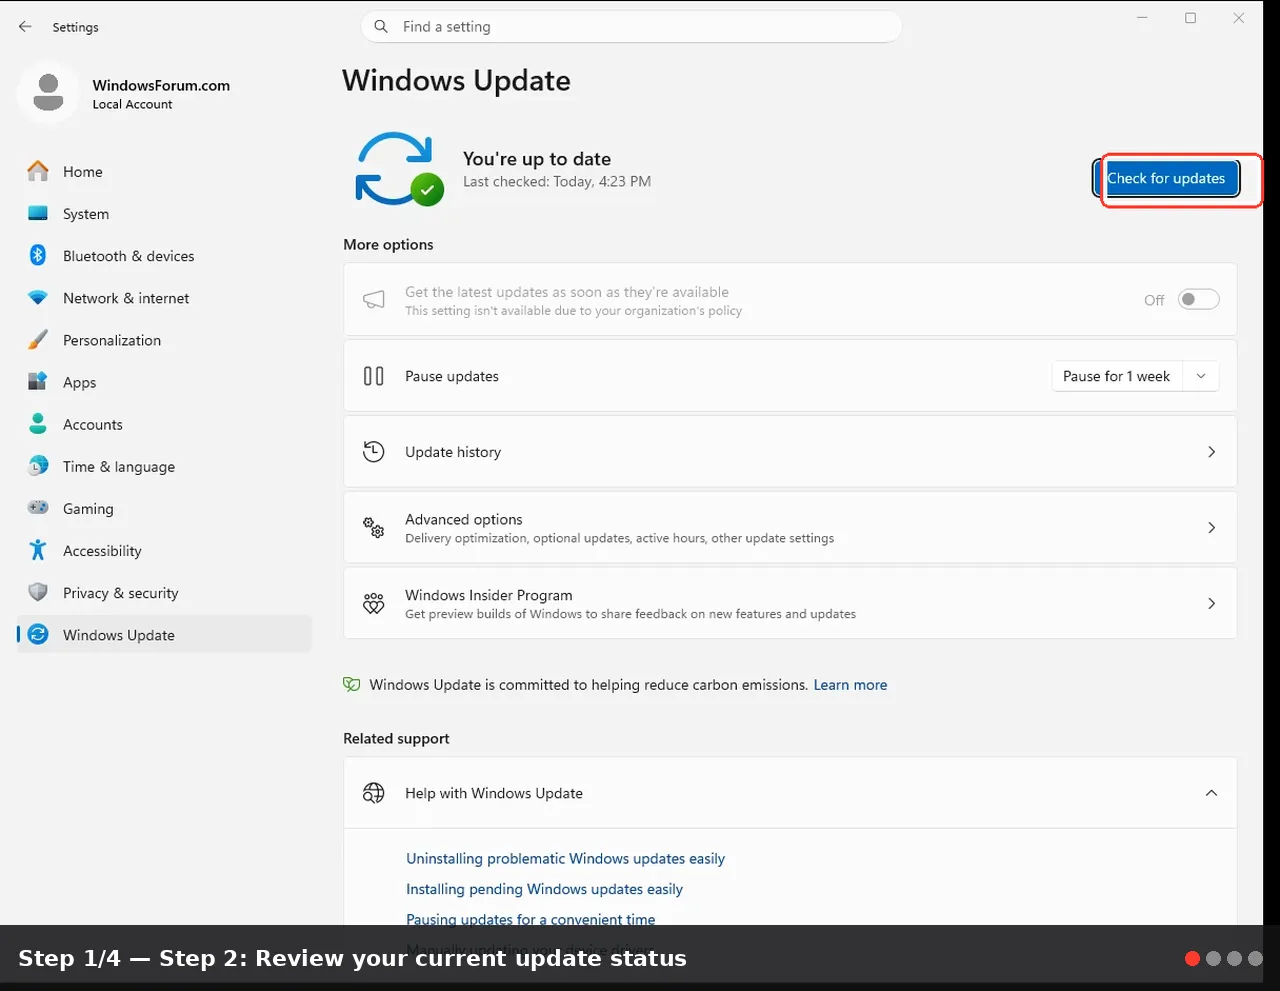Click the Help with Windows Update heading
This screenshot has width=1280, height=991.
(x=494, y=793)
